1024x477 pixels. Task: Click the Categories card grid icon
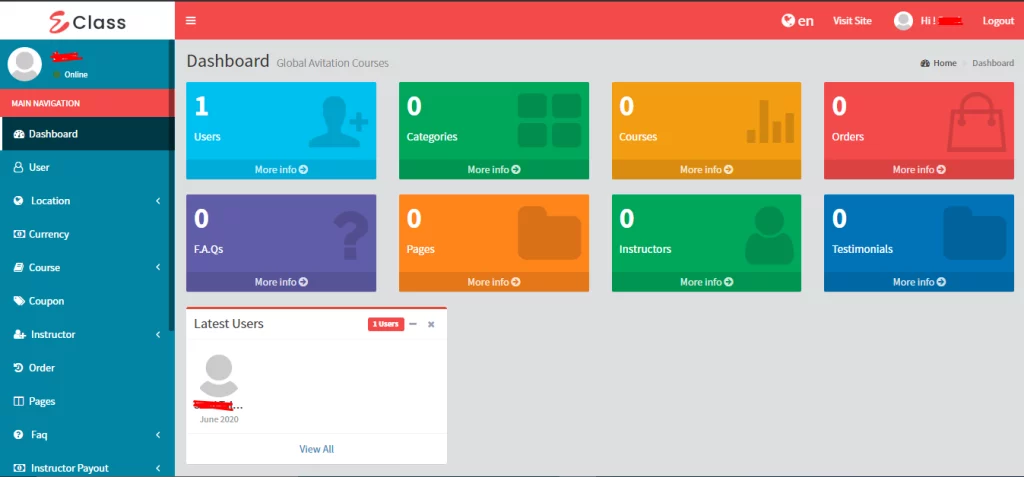coord(549,120)
